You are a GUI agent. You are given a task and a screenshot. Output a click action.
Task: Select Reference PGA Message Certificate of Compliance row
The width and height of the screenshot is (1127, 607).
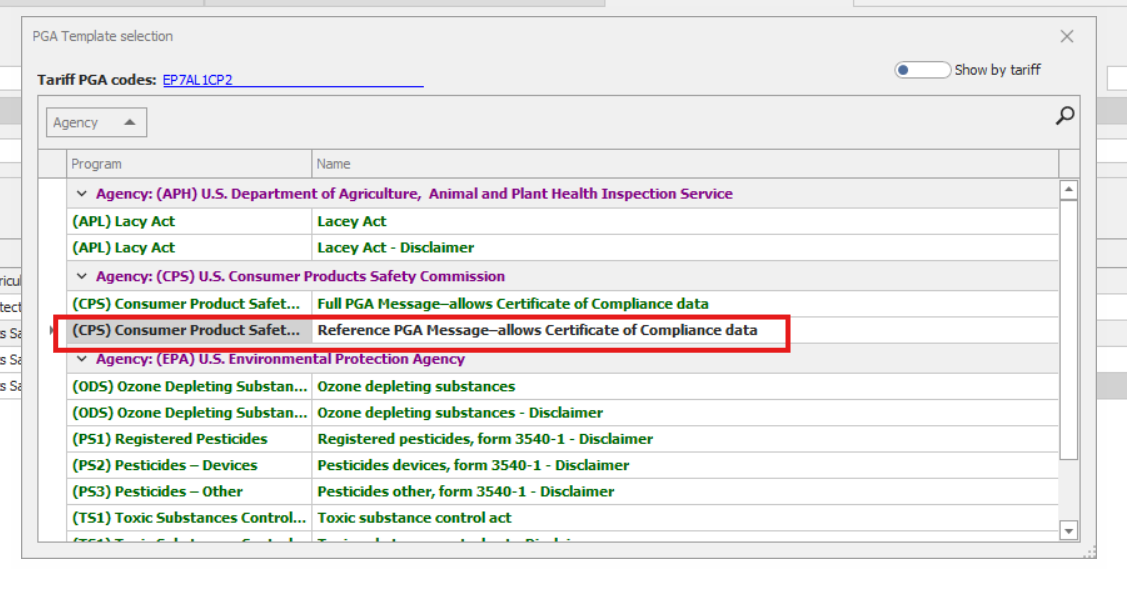[x=562, y=330]
